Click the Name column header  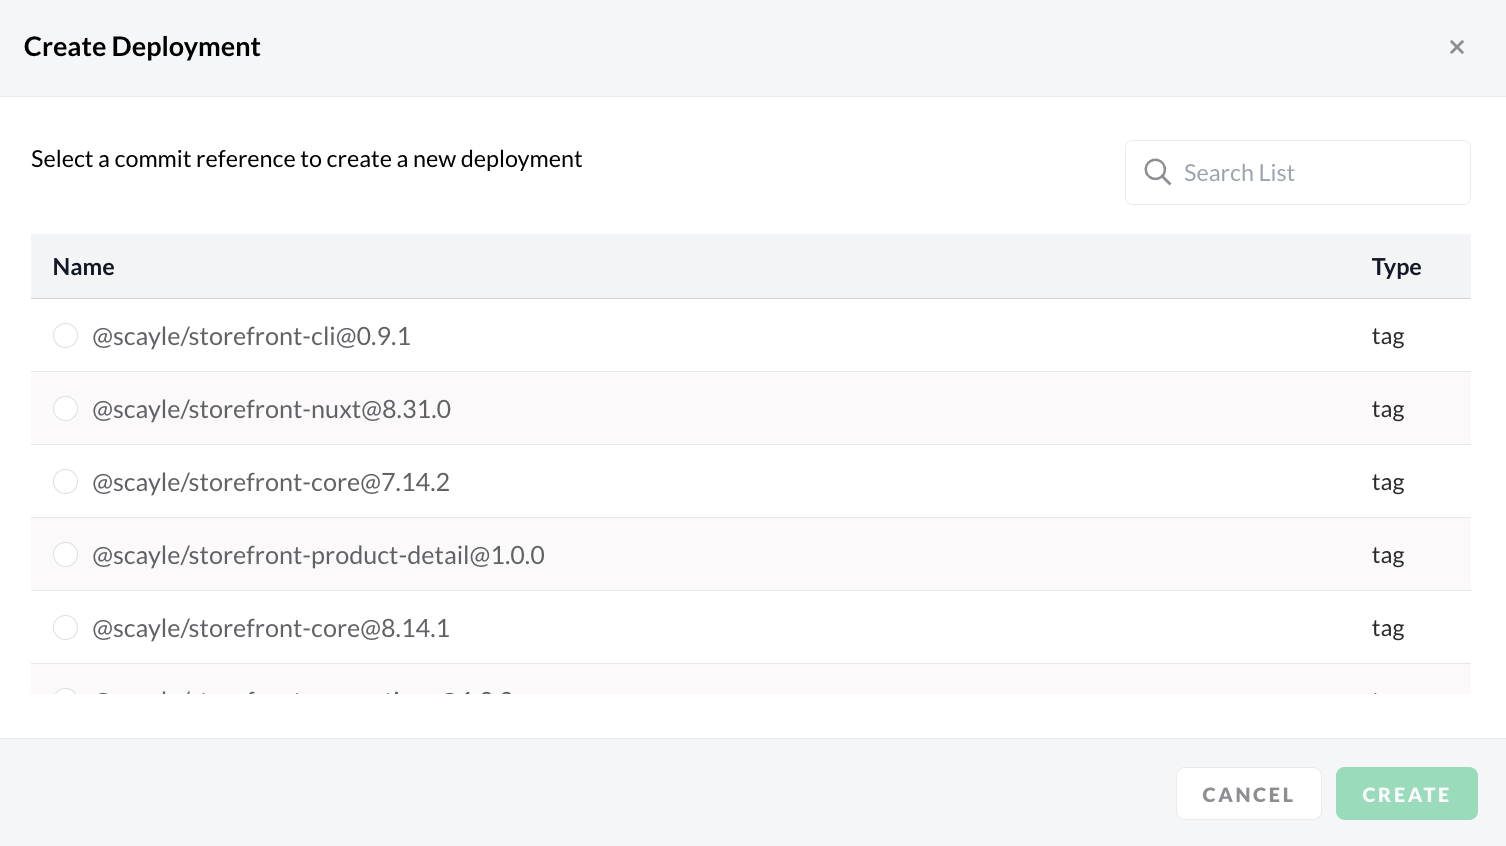tap(83, 267)
